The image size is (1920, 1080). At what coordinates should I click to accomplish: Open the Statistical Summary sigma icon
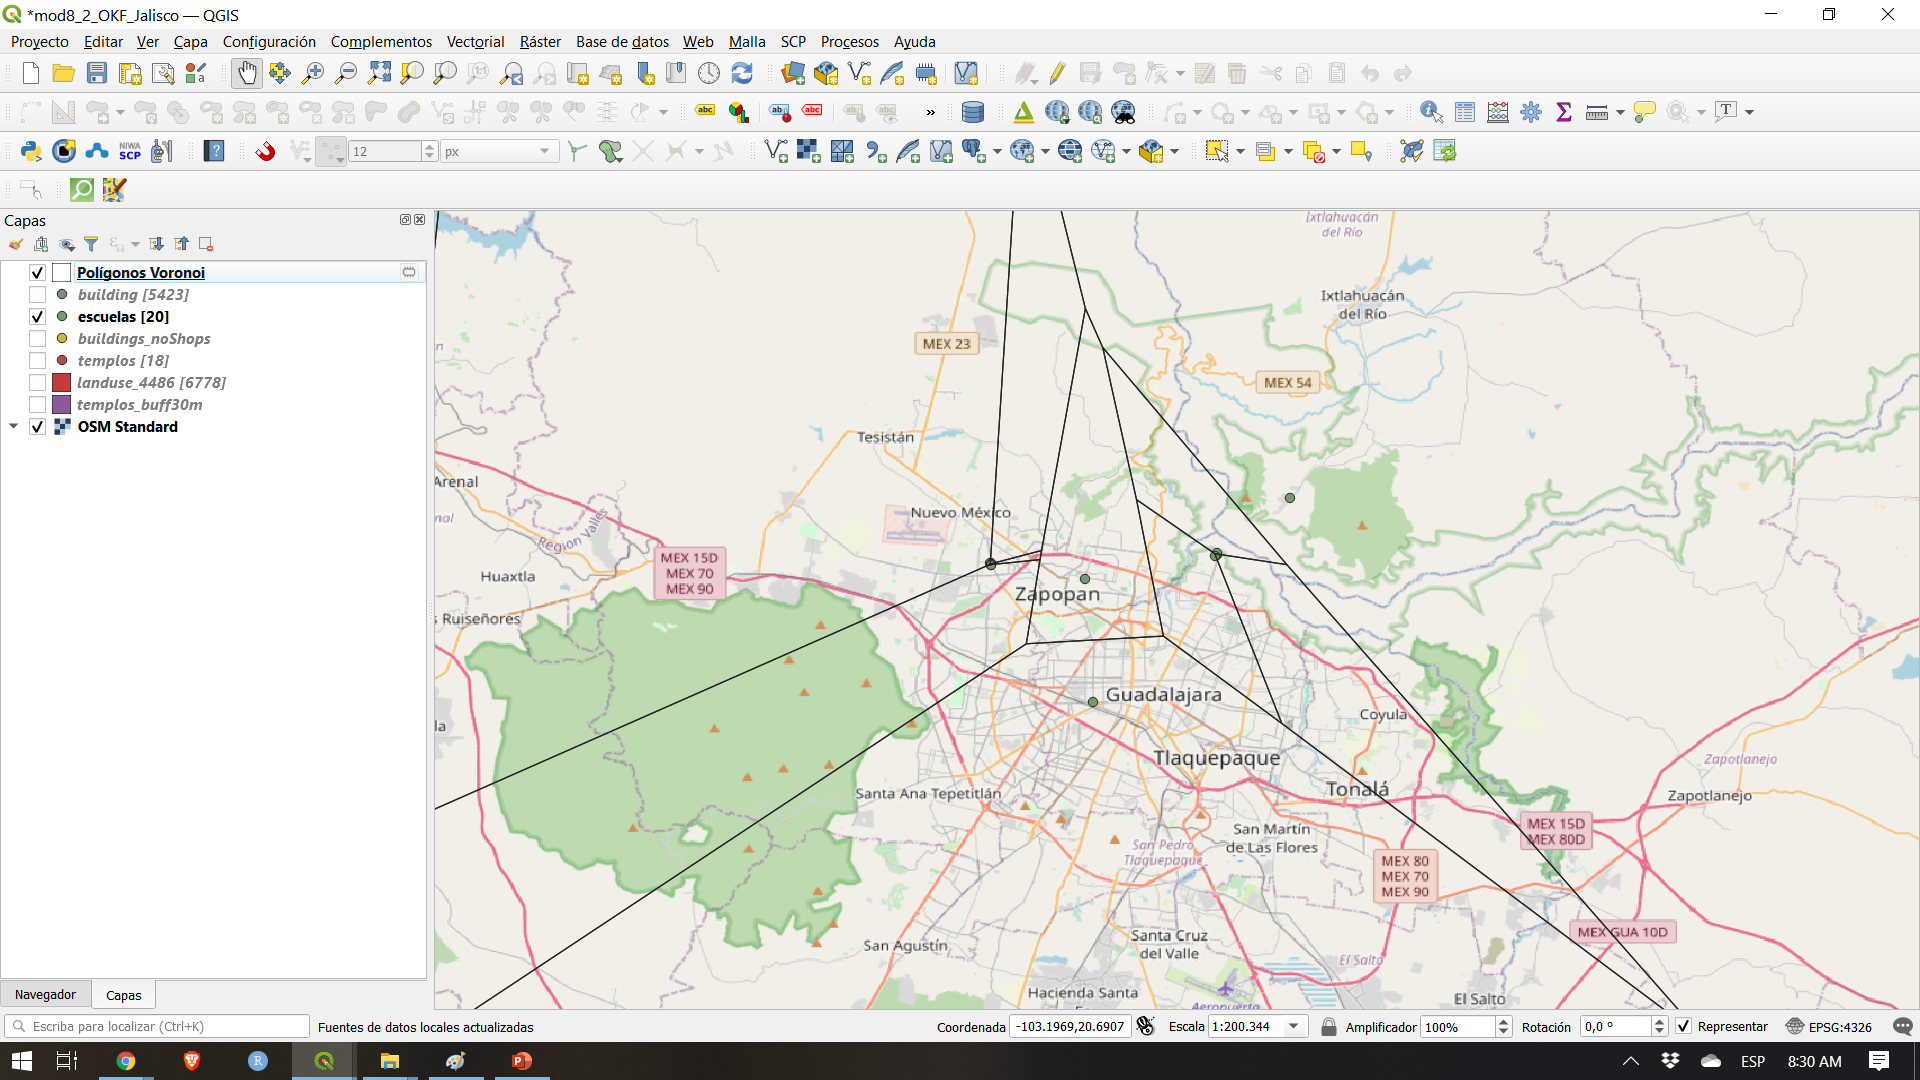[x=1564, y=112]
